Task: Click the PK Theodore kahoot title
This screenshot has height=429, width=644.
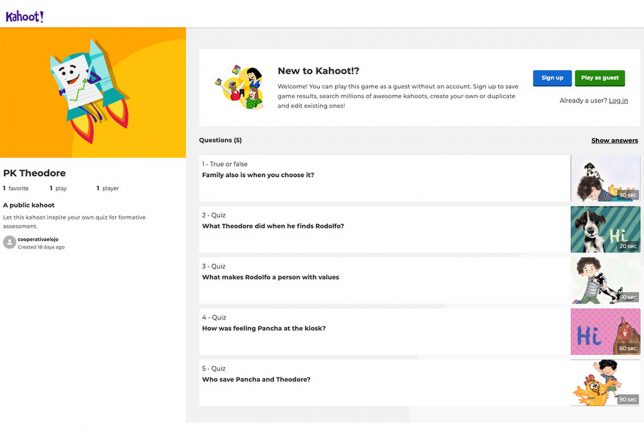Action: click(x=34, y=173)
